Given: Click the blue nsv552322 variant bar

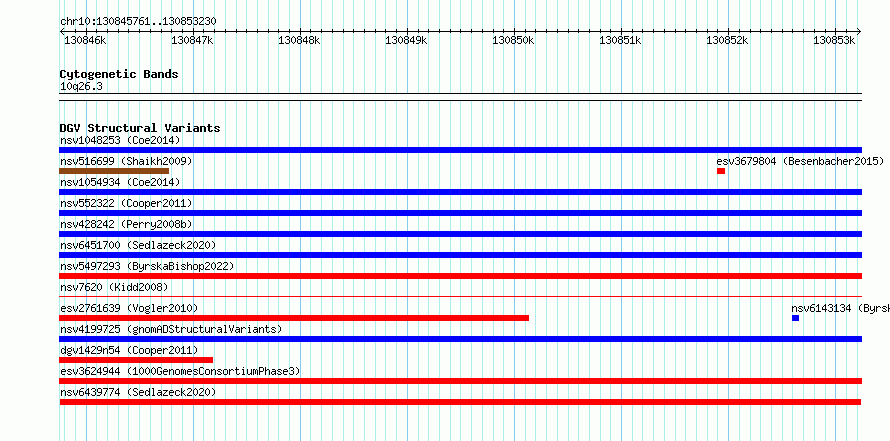Looking at the screenshot, I should click(x=460, y=213).
